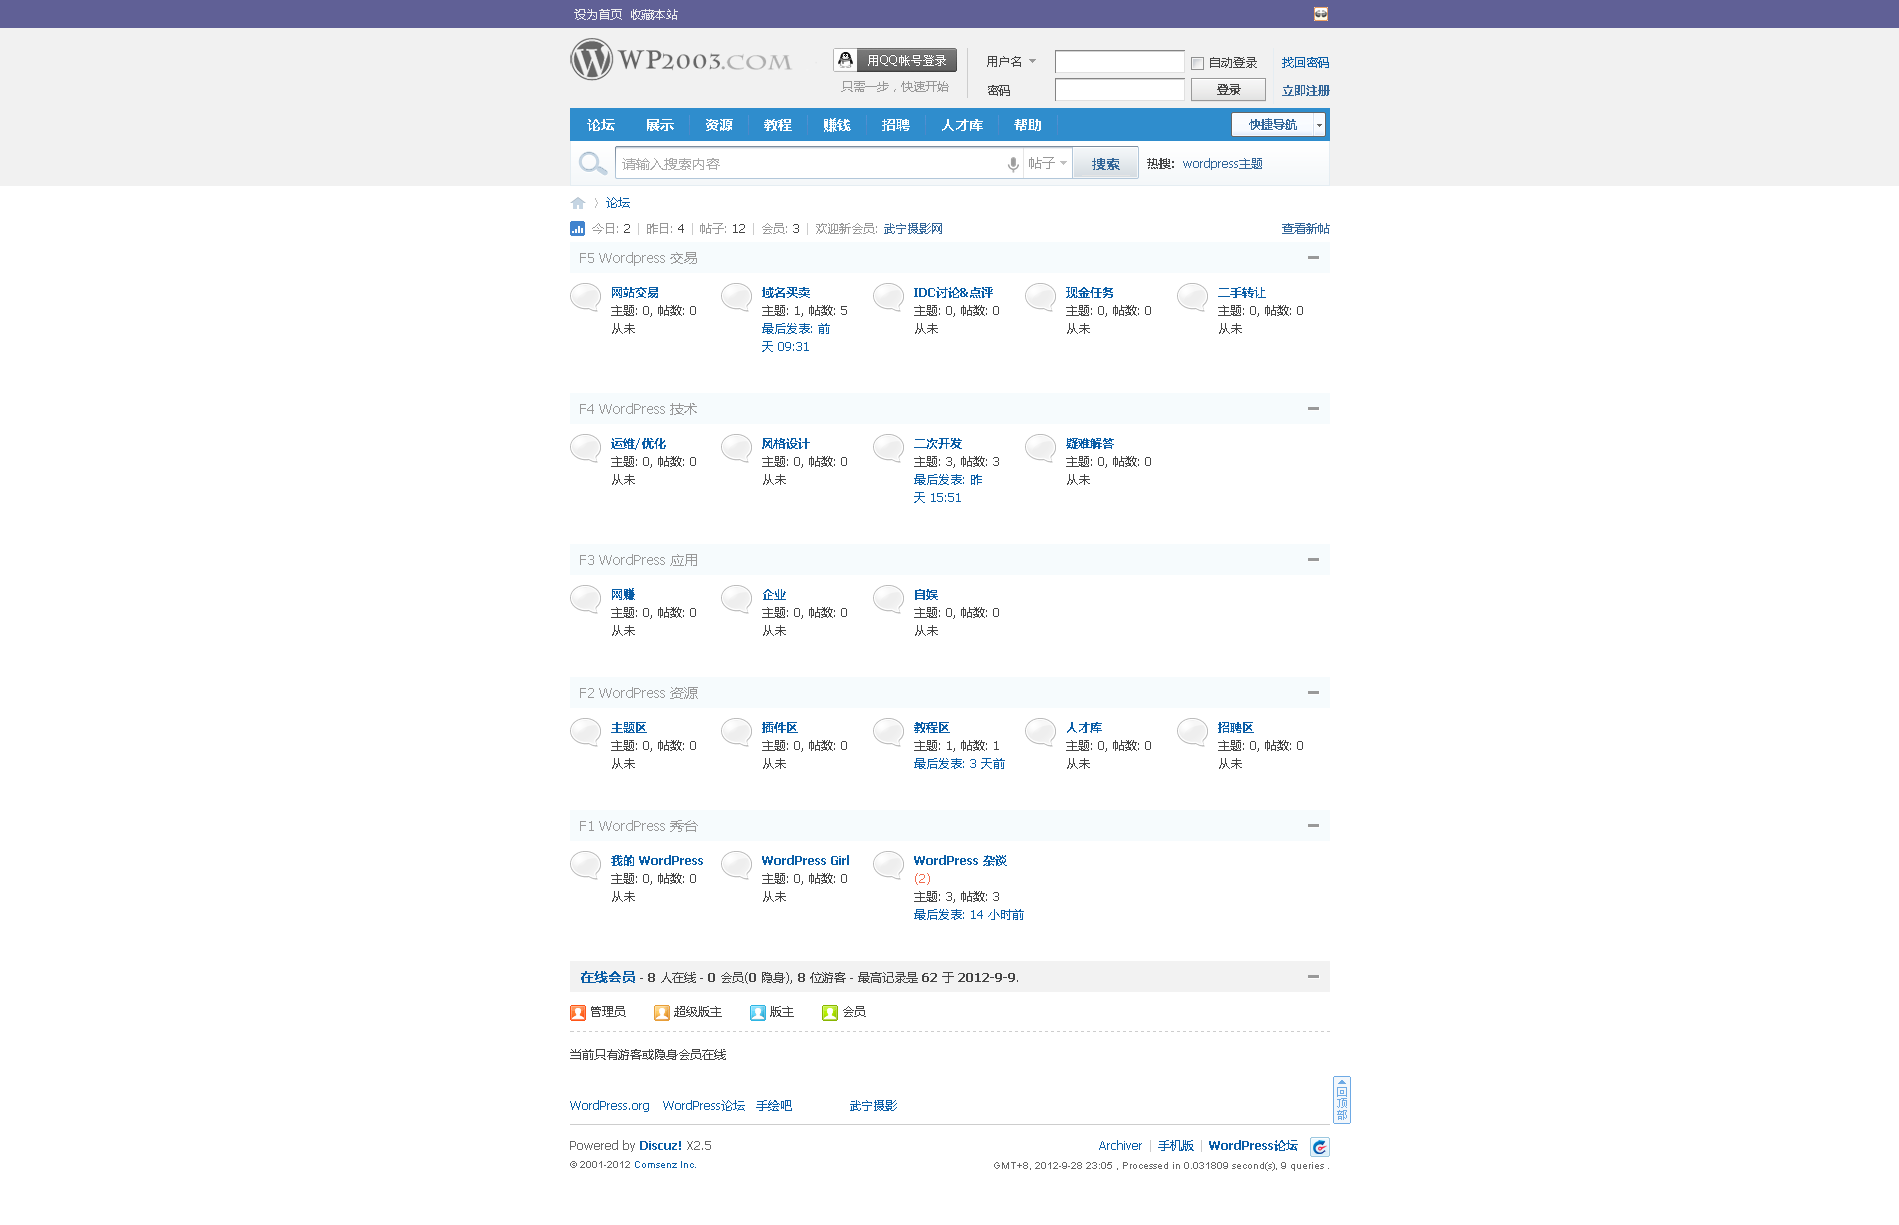Open the 资源 navigation tab
This screenshot has width=1899, height=1225.
(x=719, y=125)
